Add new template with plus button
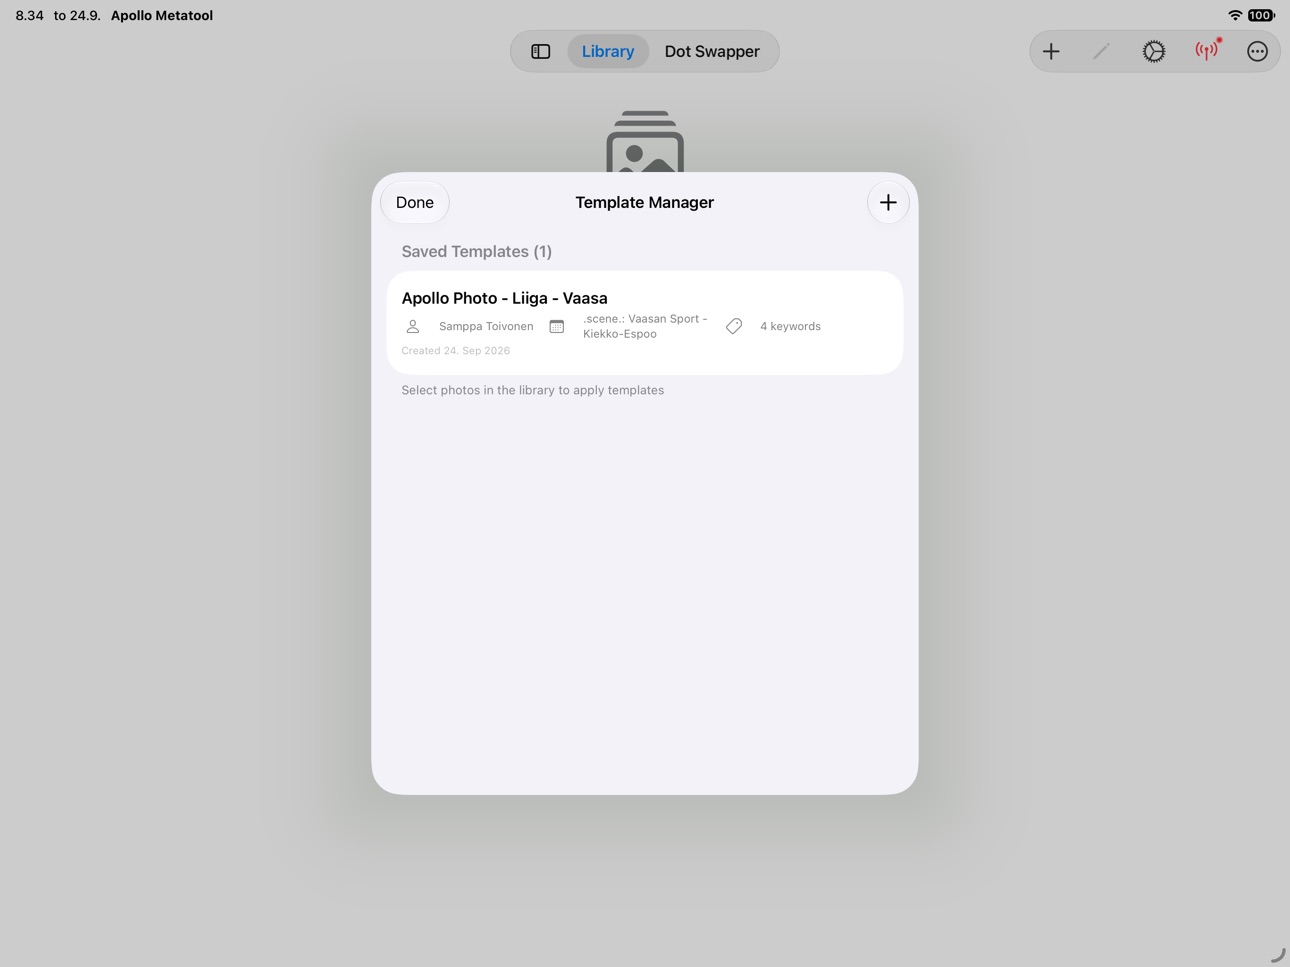This screenshot has height=967, width=1290. point(888,202)
